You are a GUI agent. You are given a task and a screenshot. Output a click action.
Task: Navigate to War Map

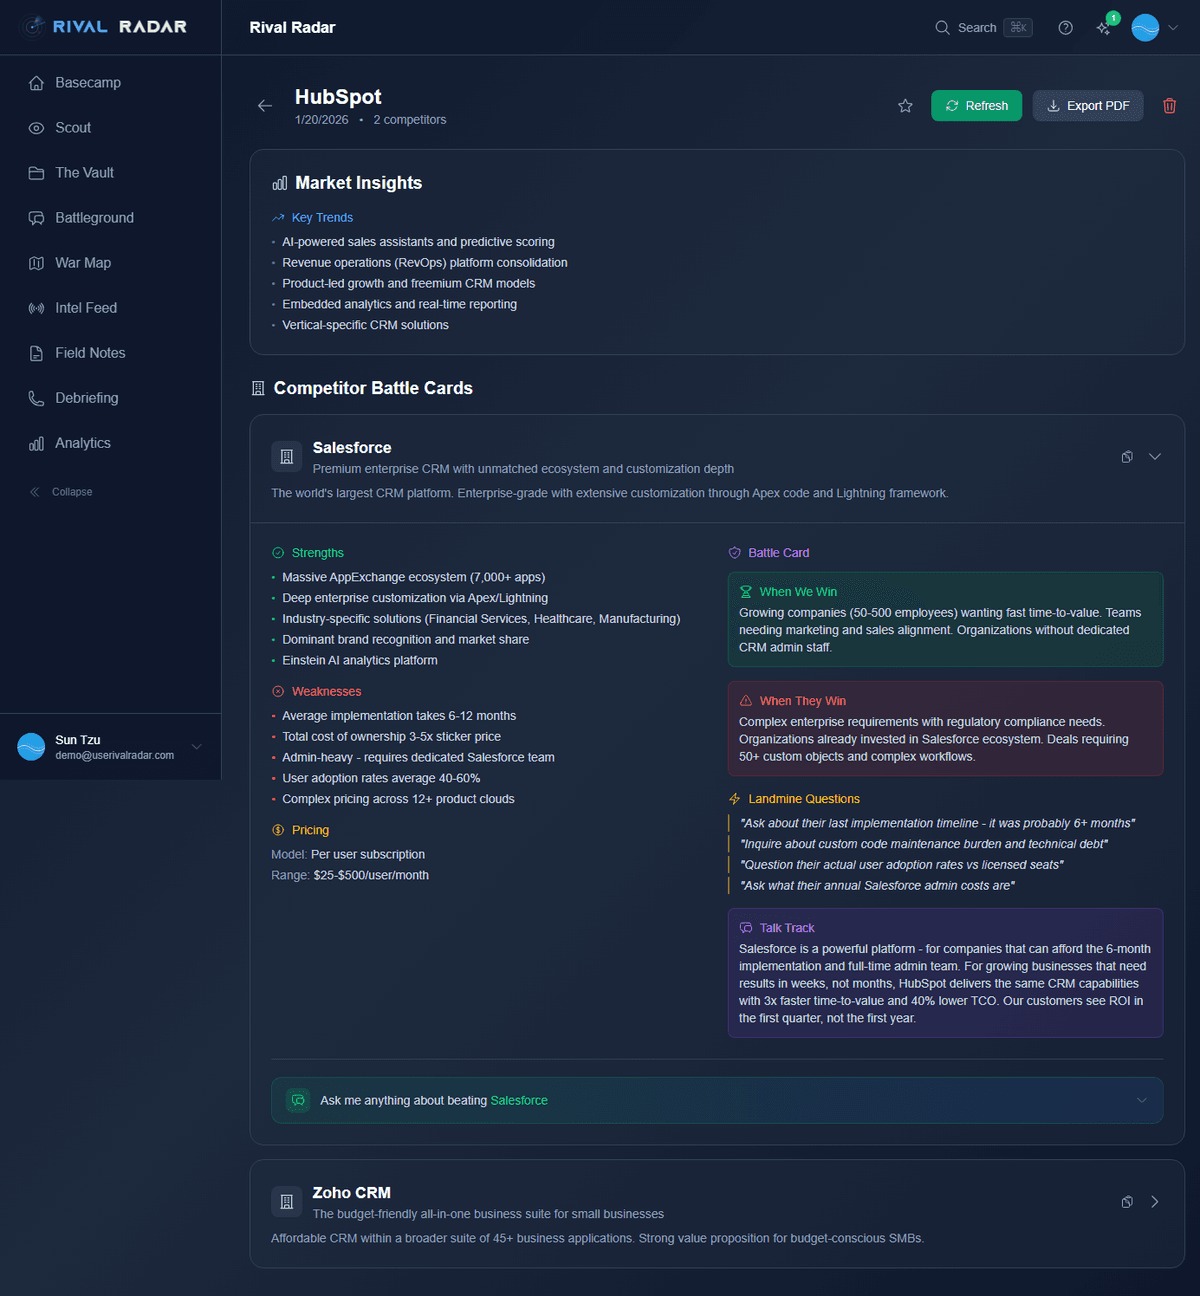coord(83,263)
